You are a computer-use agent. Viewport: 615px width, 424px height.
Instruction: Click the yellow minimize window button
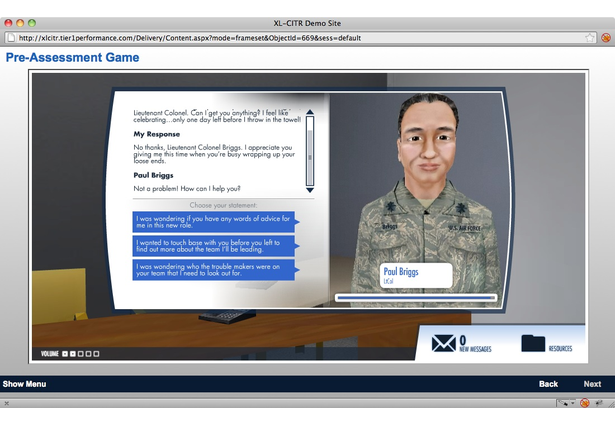point(20,23)
